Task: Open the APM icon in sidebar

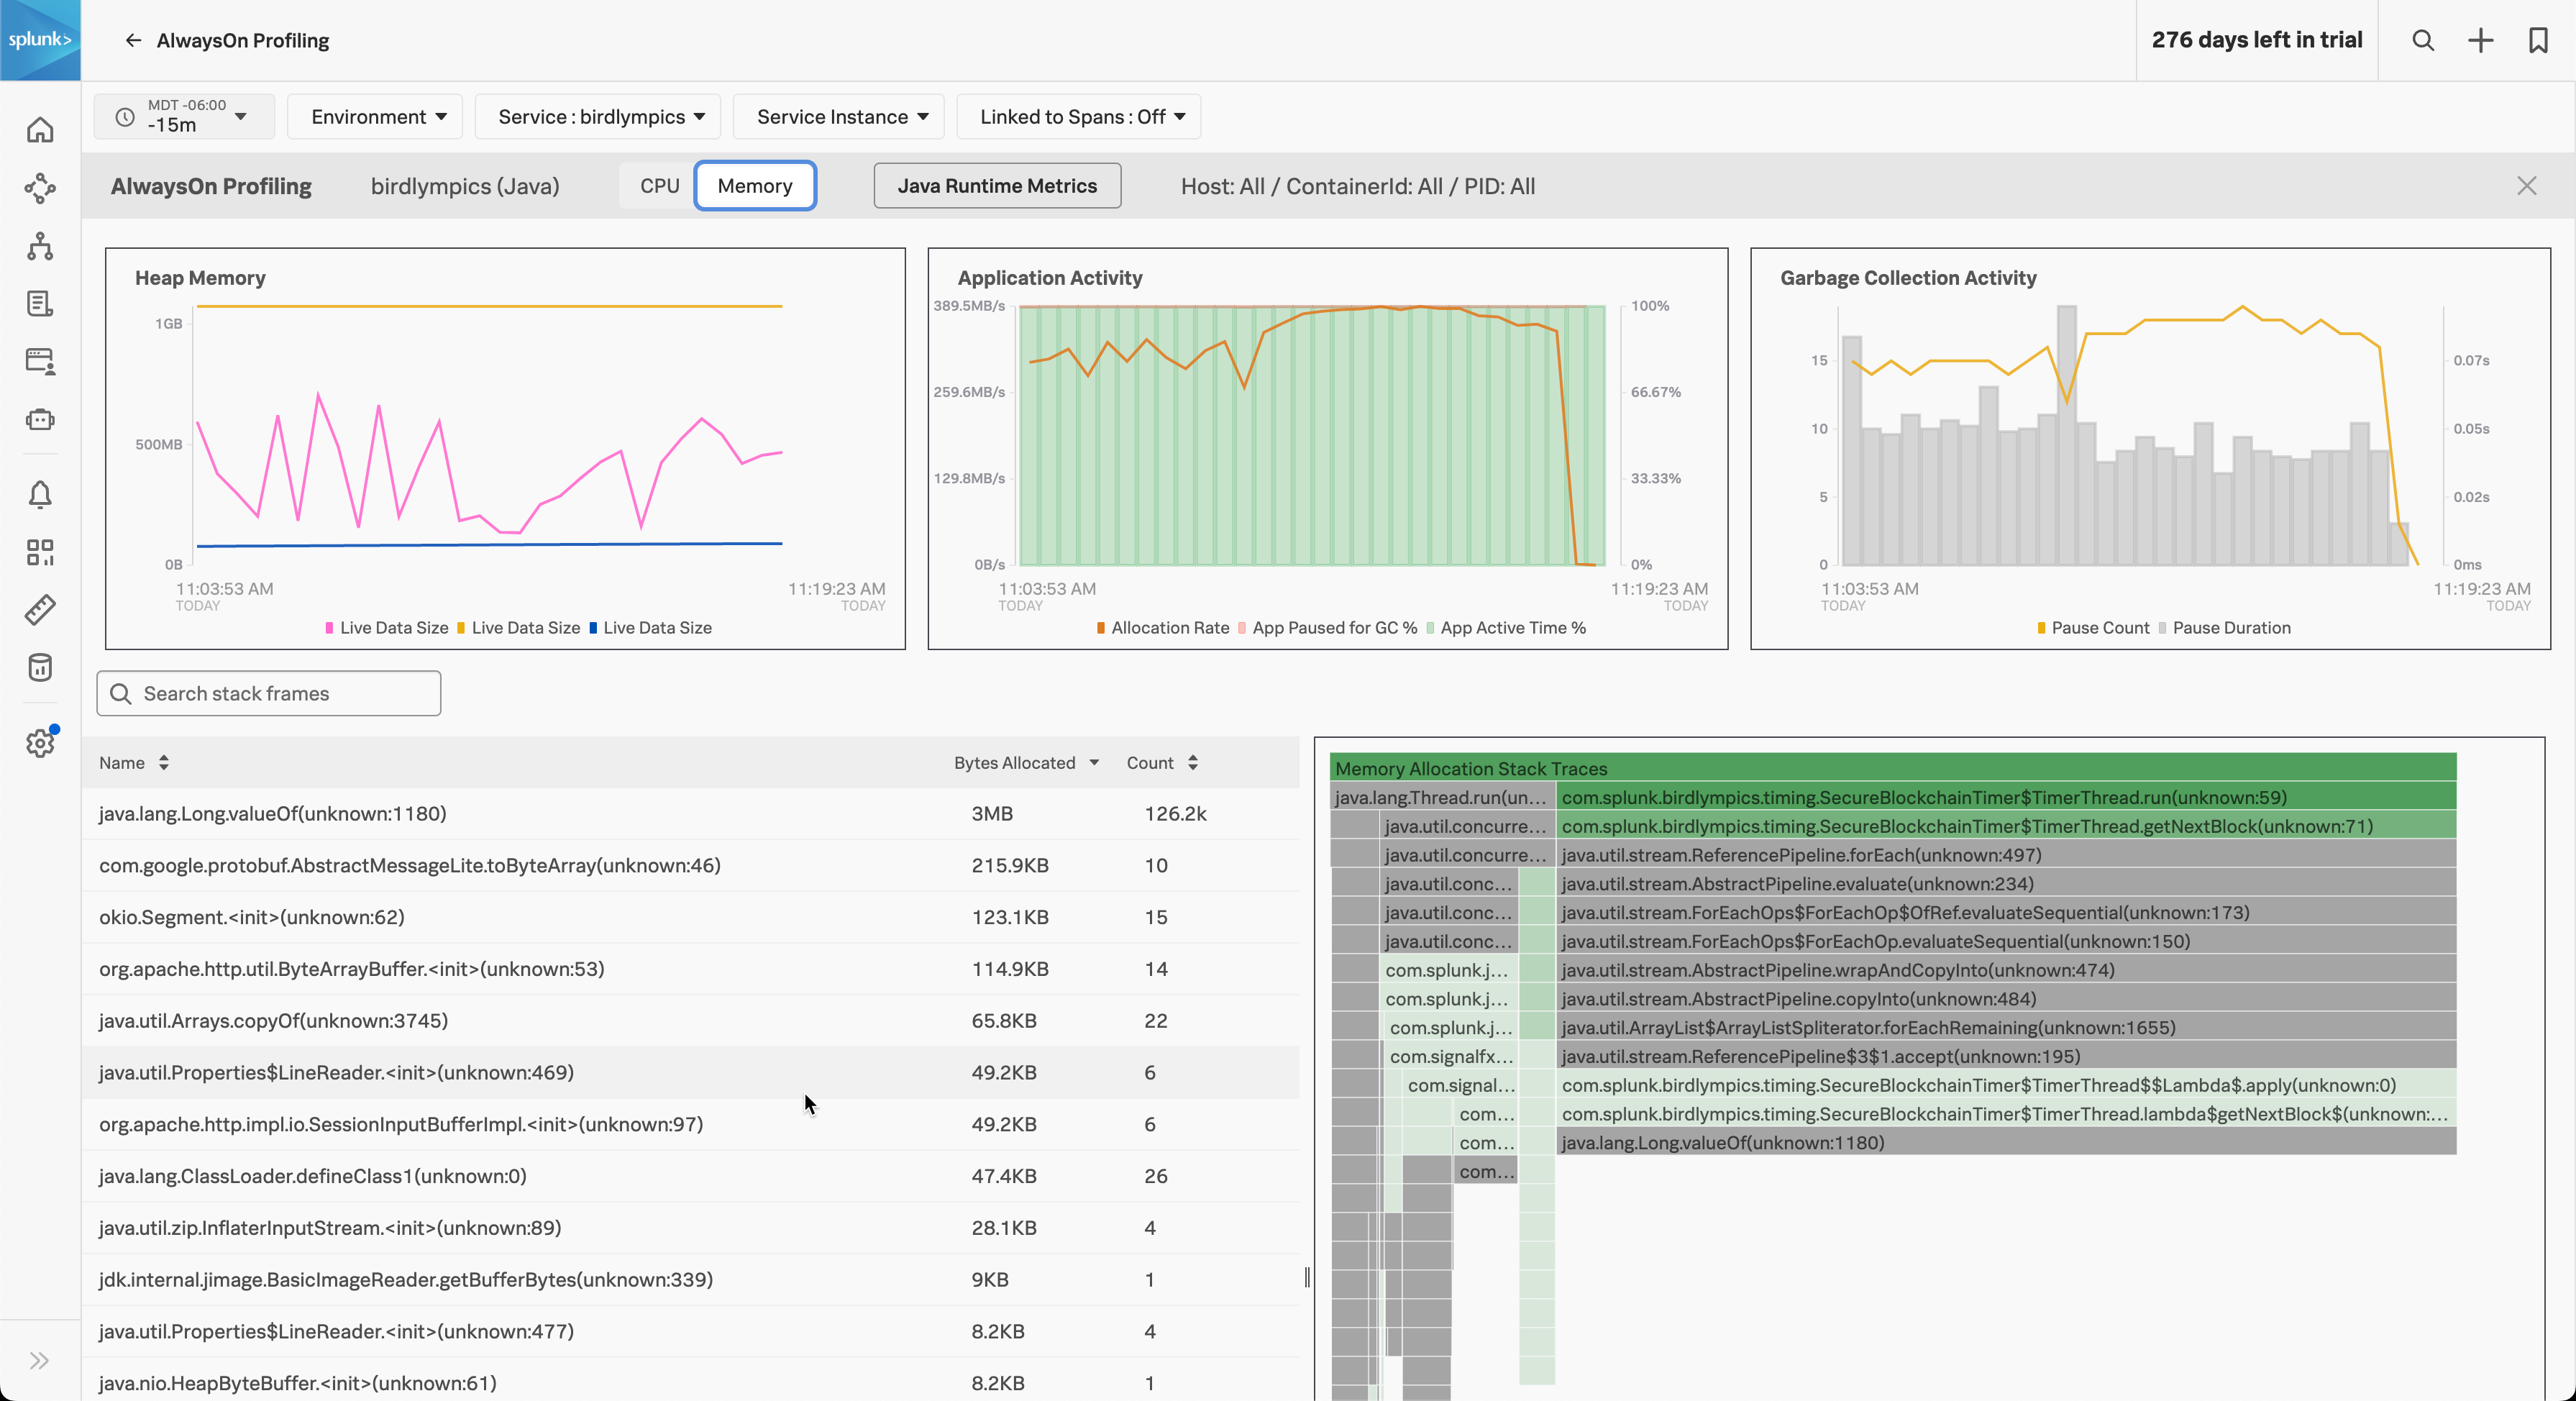Action: point(40,188)
